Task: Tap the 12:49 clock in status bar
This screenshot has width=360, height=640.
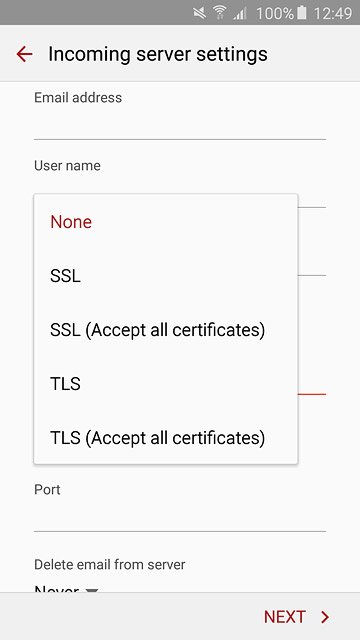Action: coord(333,13)
